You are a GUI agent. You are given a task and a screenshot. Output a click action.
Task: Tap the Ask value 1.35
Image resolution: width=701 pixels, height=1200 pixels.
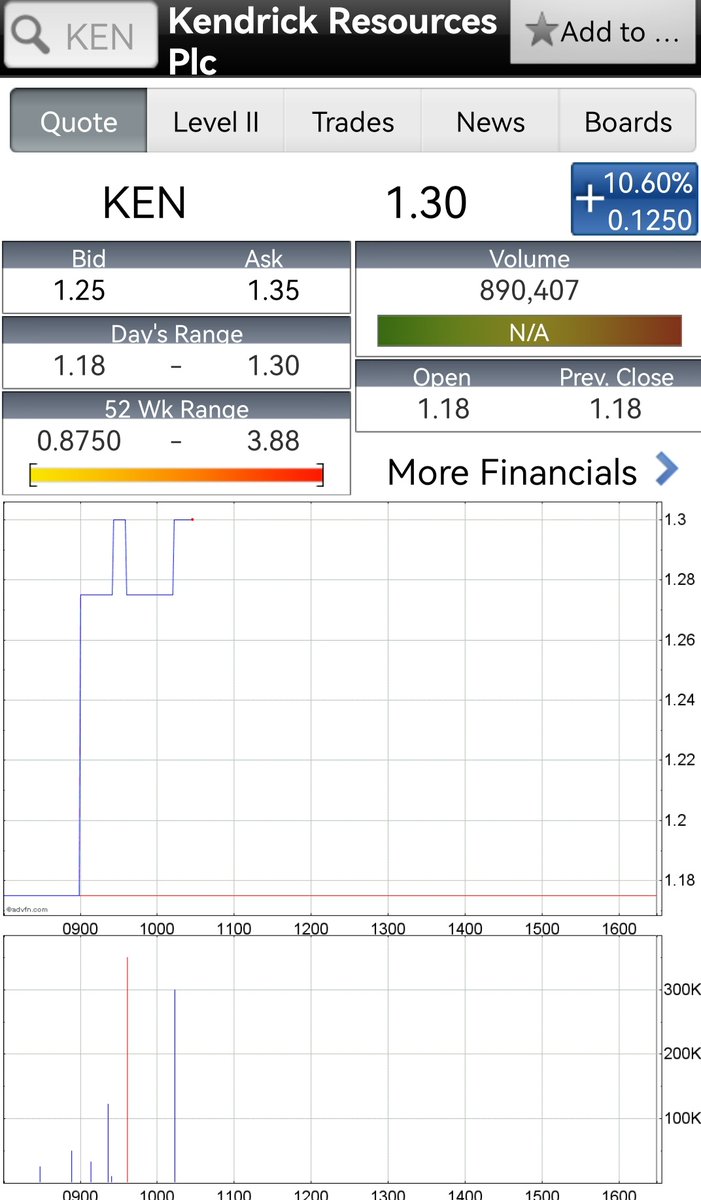(274, 291)
